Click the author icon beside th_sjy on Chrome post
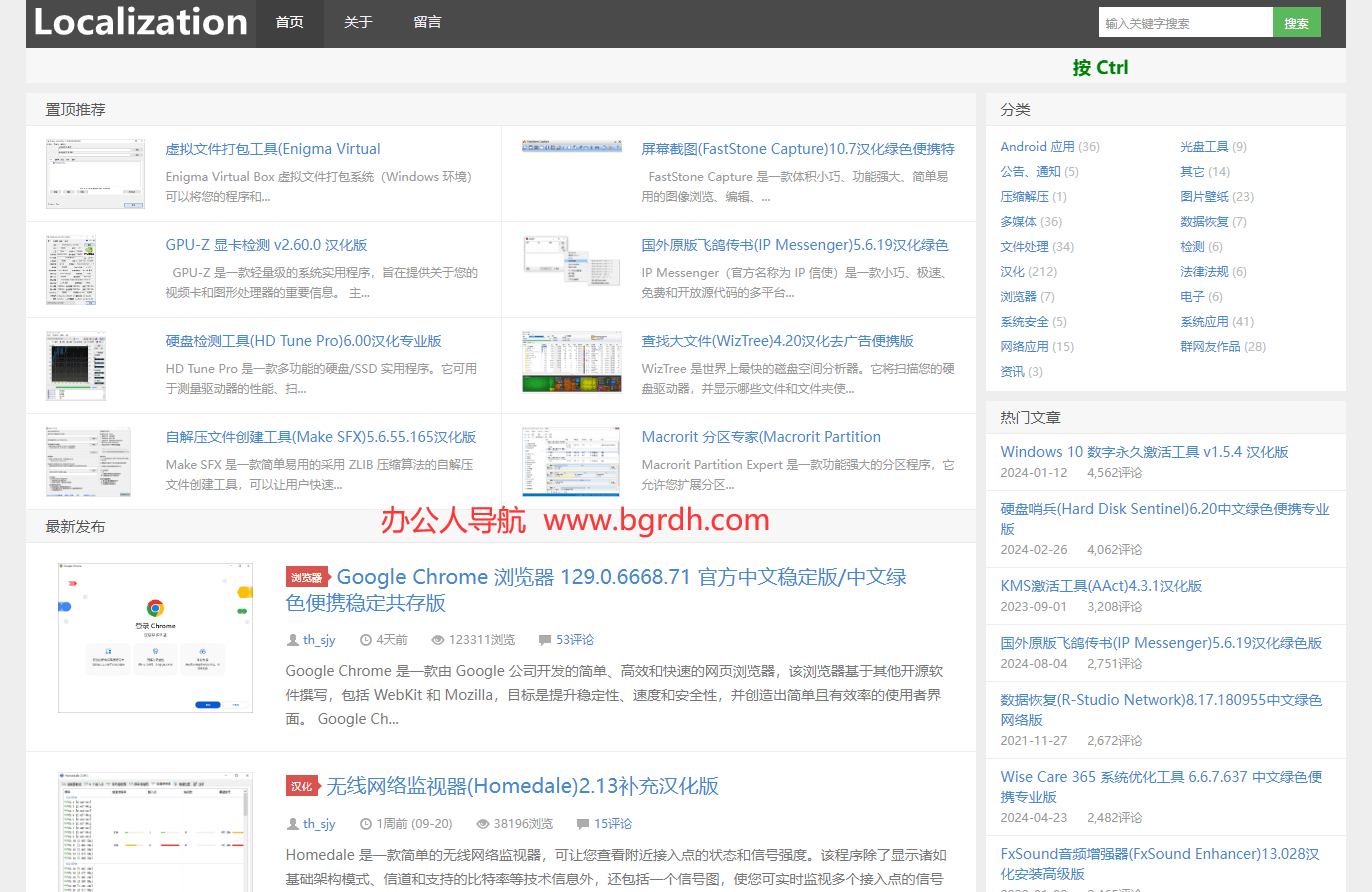The height and width of the screenshot is (892, 1372). pyautogui.click(x=292, y=640)
